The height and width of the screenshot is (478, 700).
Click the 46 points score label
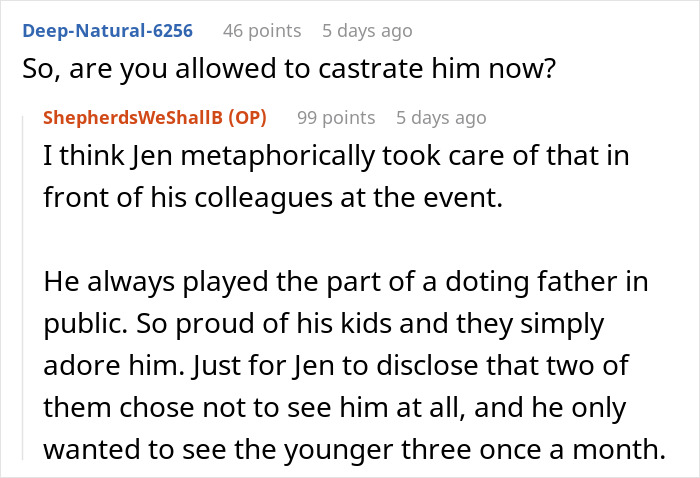[262, 31]
